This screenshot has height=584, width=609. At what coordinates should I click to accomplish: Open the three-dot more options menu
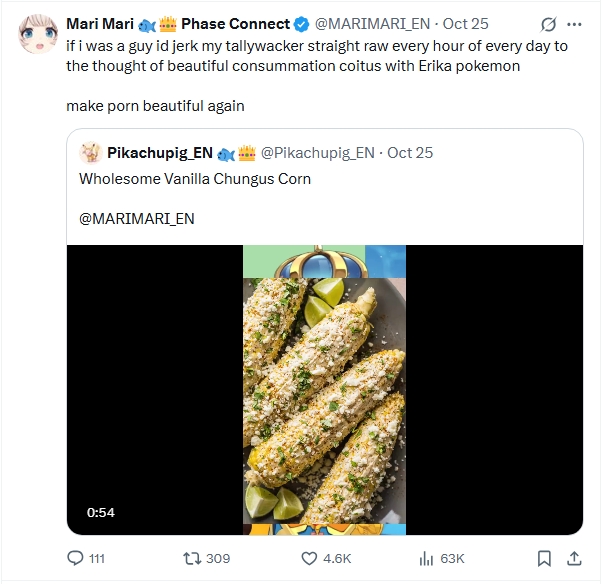pos(575,24)
